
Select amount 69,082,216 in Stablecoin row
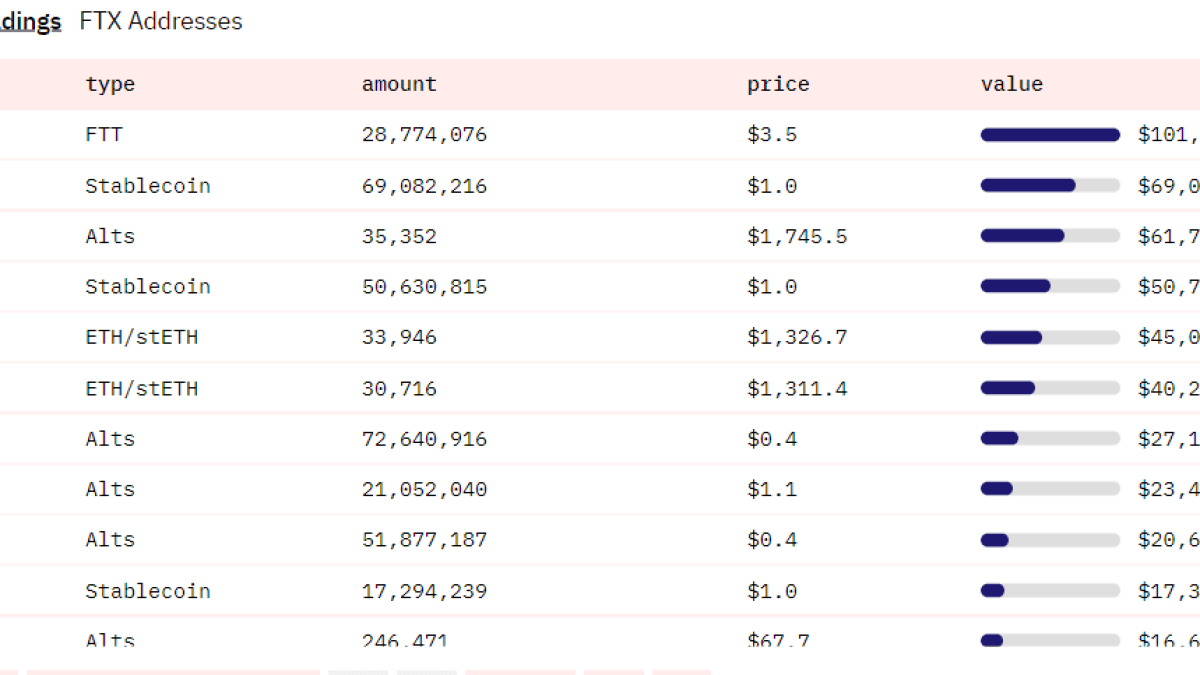click(424, 186)
